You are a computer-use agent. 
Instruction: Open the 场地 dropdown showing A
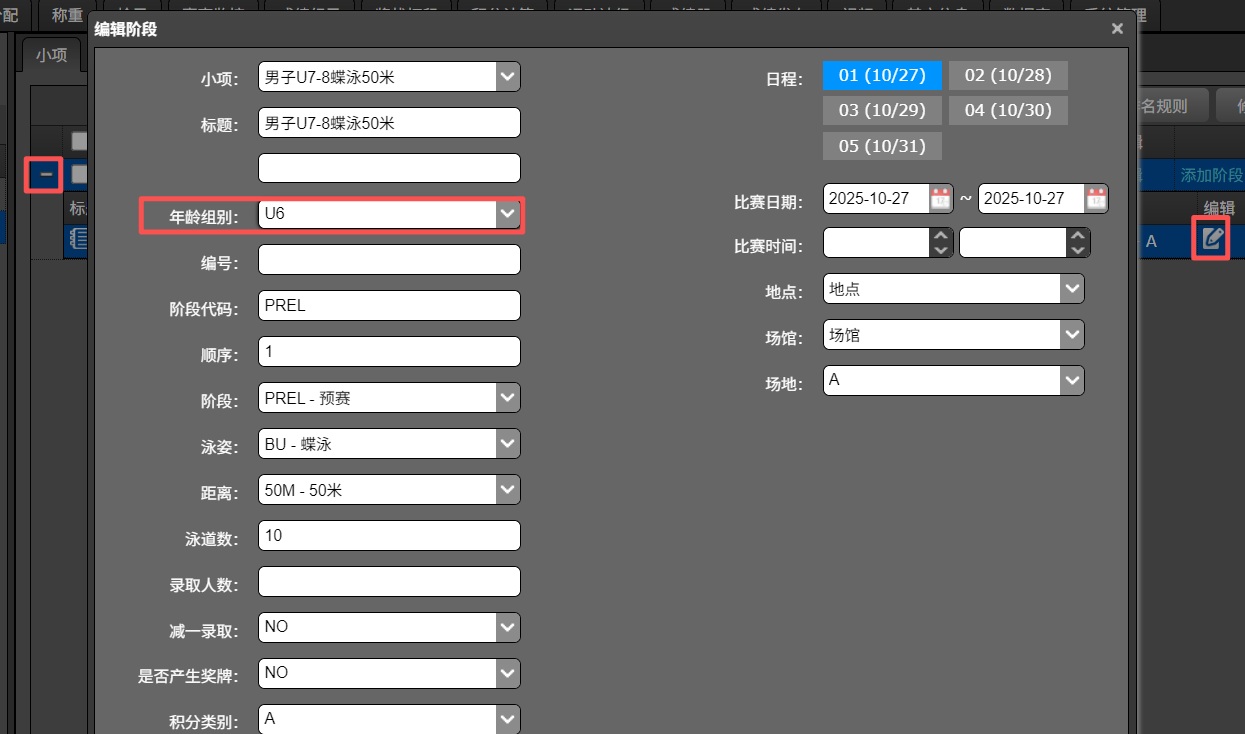pos(1072,380)
